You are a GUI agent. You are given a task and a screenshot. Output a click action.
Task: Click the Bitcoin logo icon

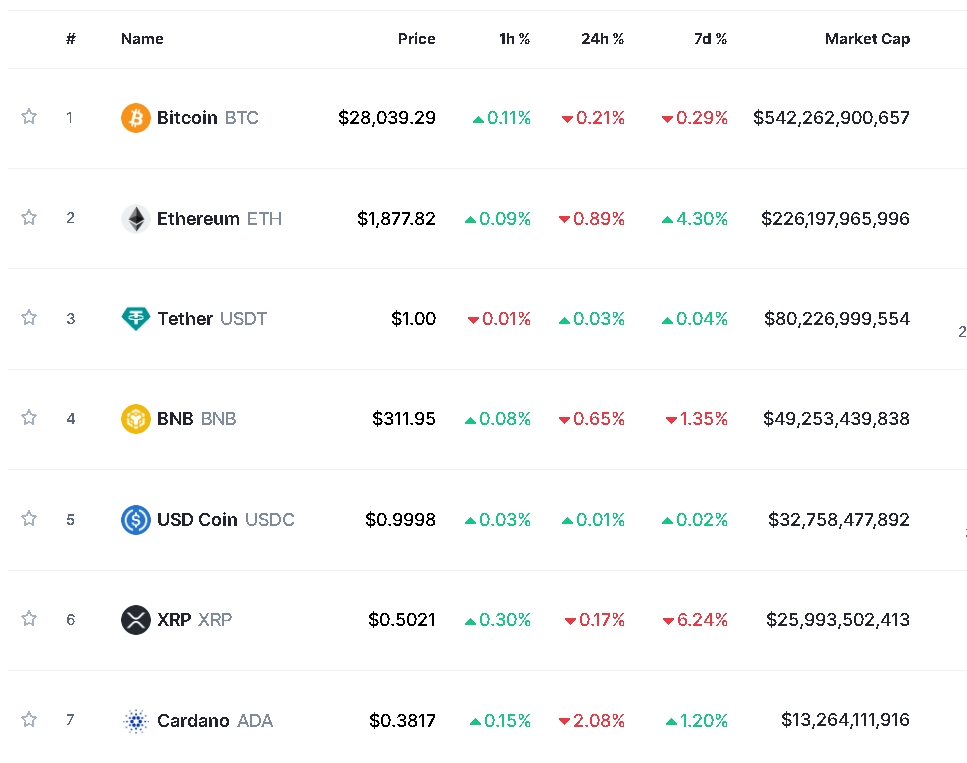click(135, 118)
